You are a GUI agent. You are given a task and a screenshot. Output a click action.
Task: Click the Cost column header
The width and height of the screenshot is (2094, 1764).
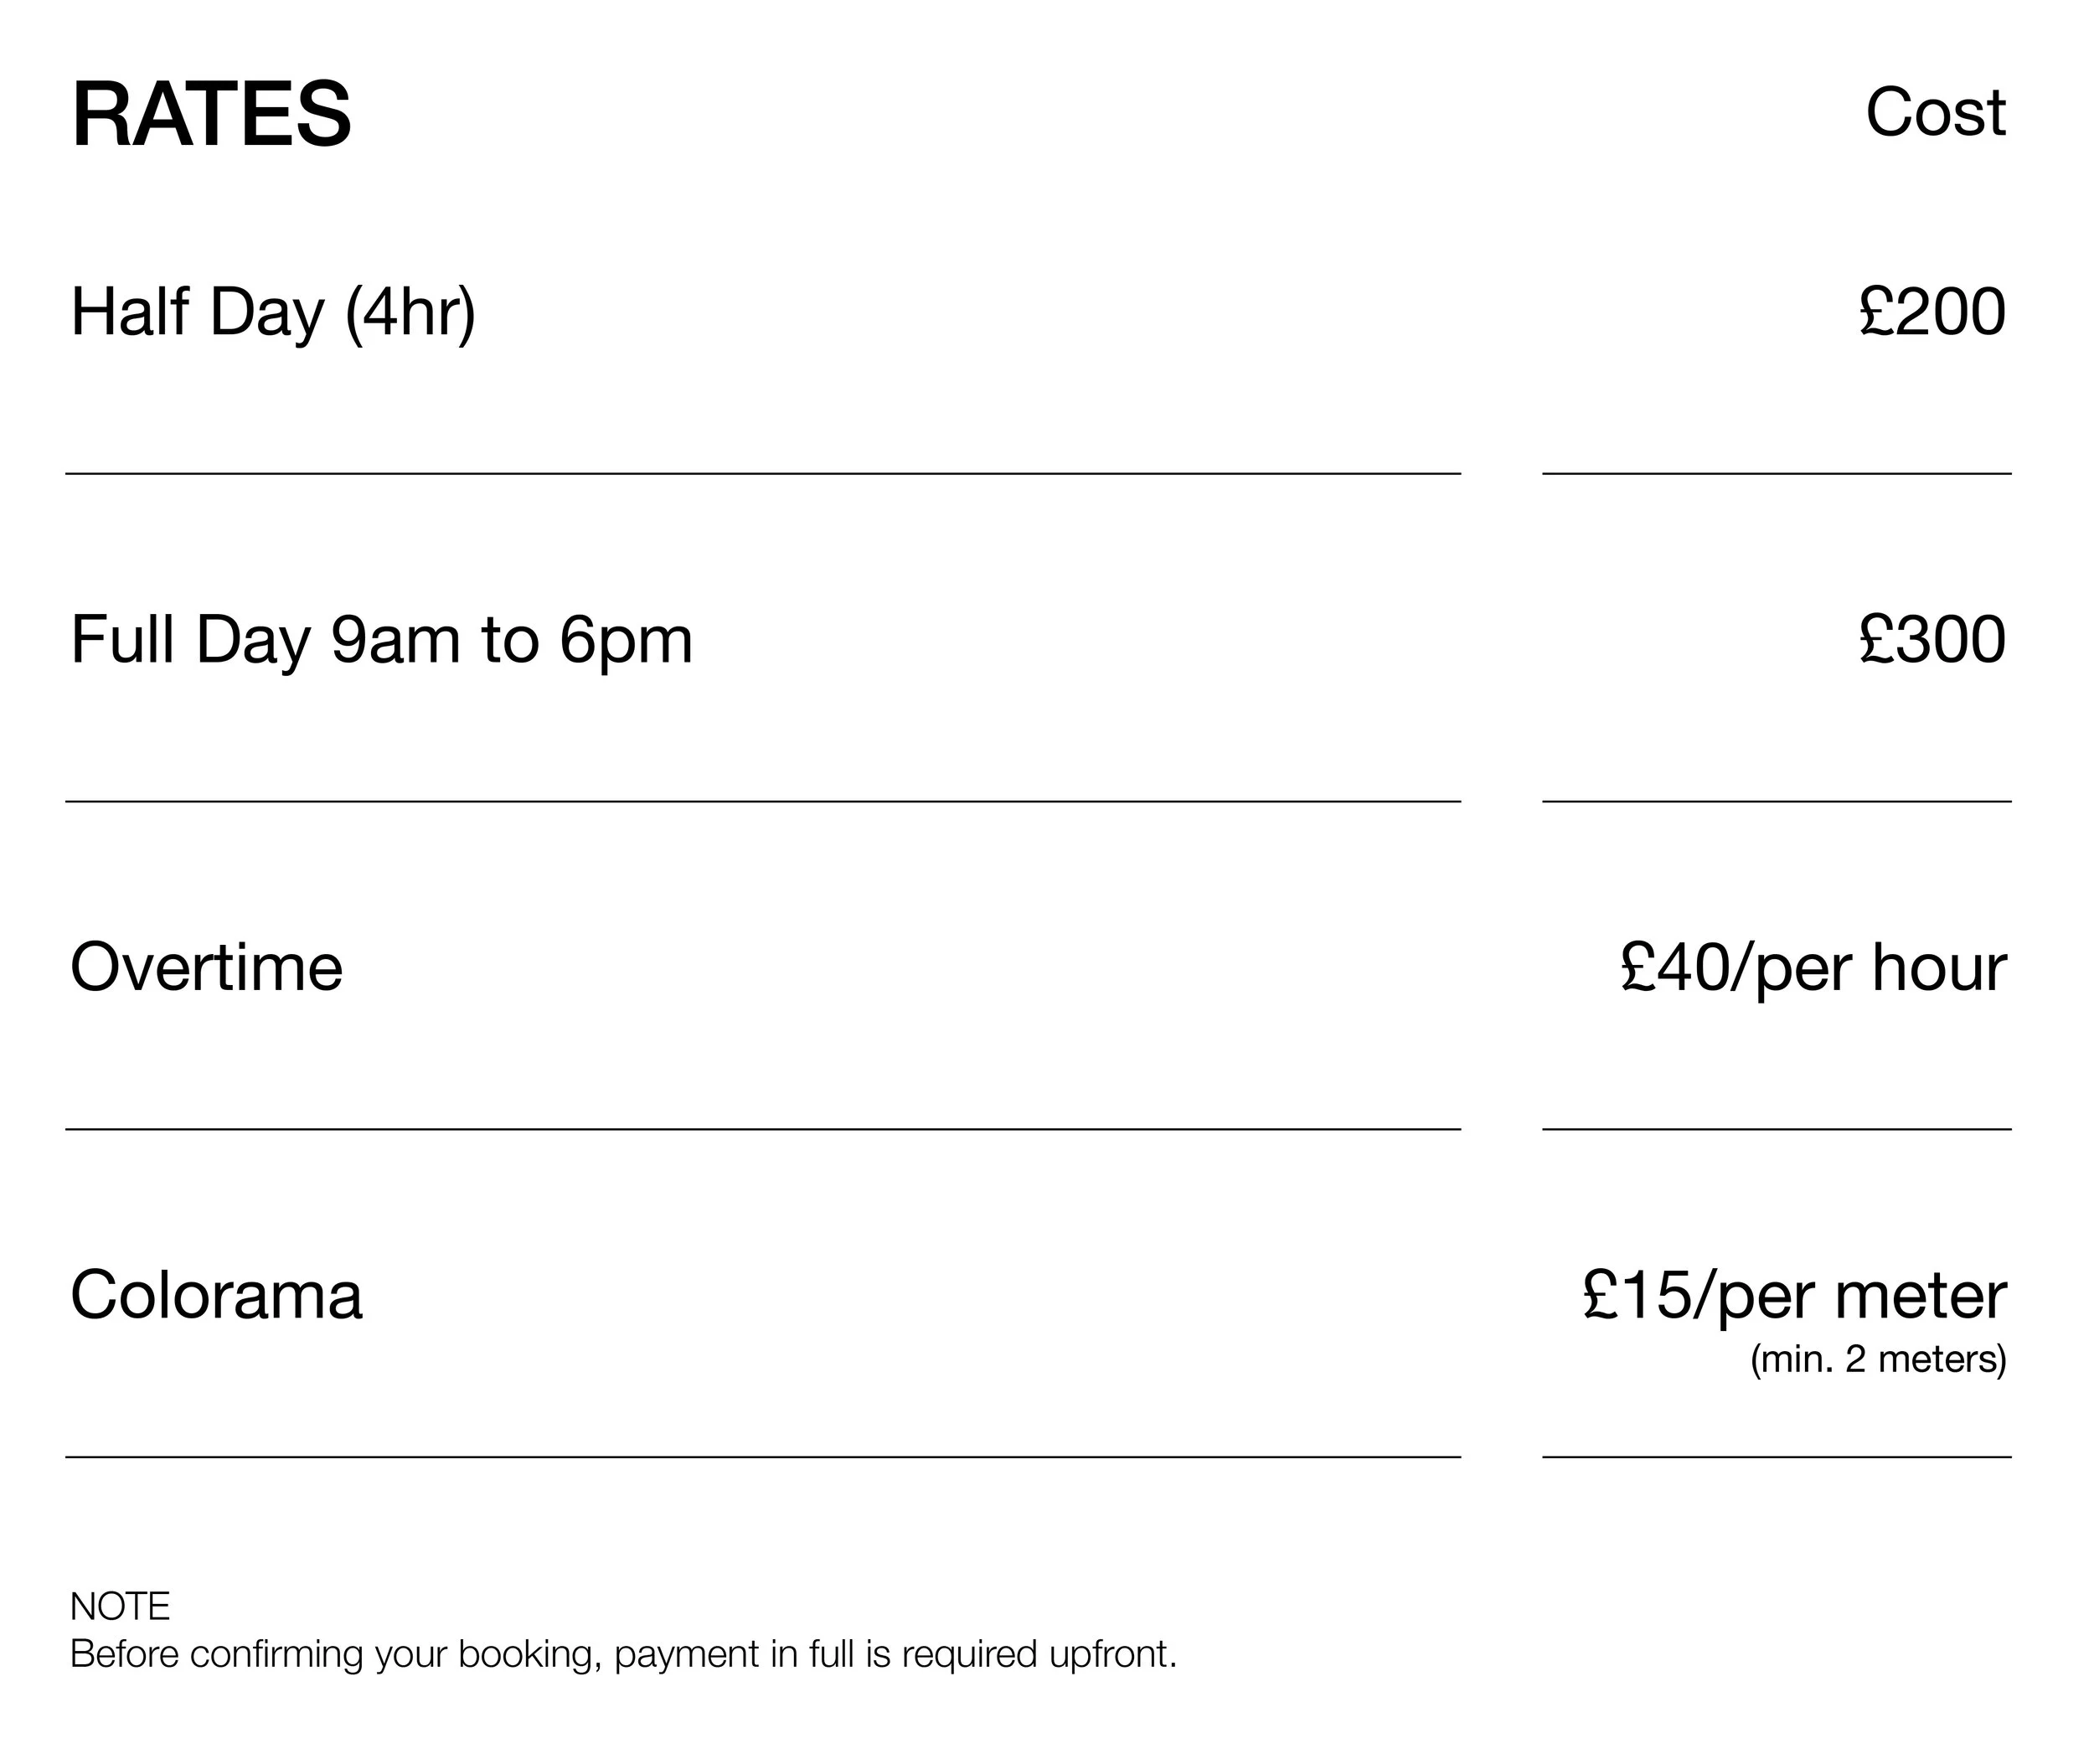coord(1934,112)
